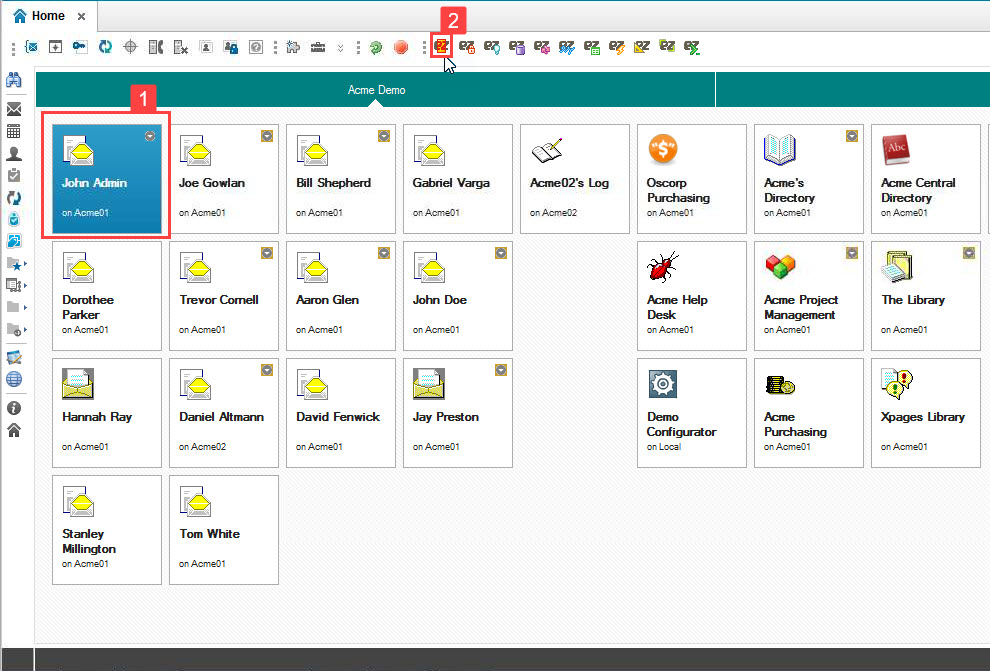The width and height of the screenshot is (990, 671).
Task: Open the Acme Help Desk database tile
Action: 691,296
